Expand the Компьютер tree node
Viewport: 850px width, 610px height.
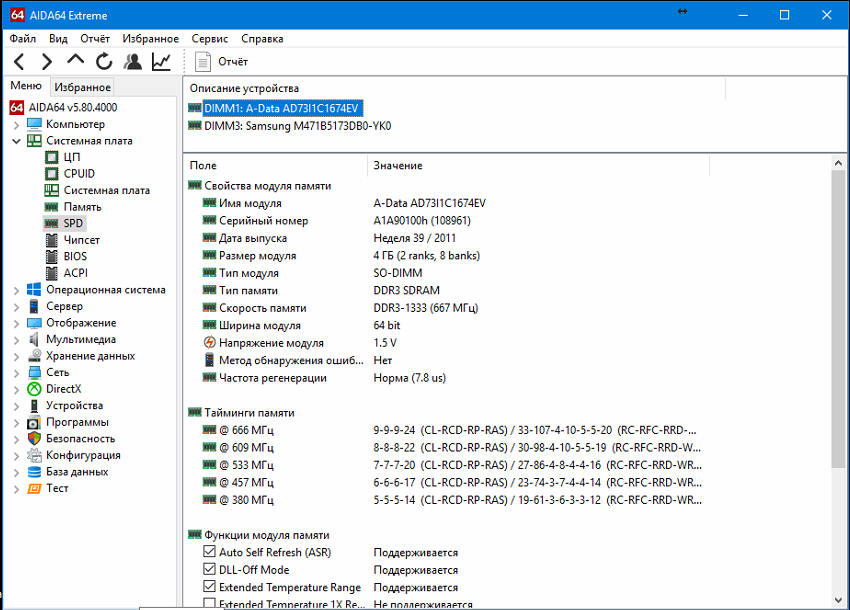[x=16, y=124]
